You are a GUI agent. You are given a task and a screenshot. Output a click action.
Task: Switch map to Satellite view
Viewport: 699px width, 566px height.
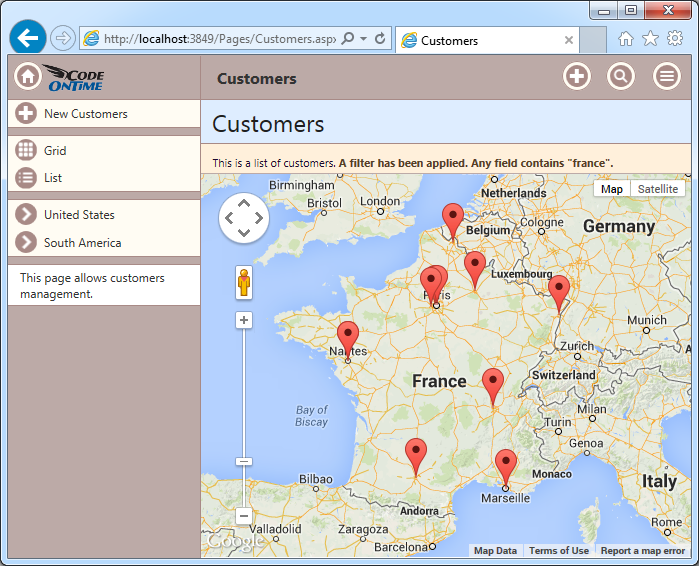pos(658,189)
